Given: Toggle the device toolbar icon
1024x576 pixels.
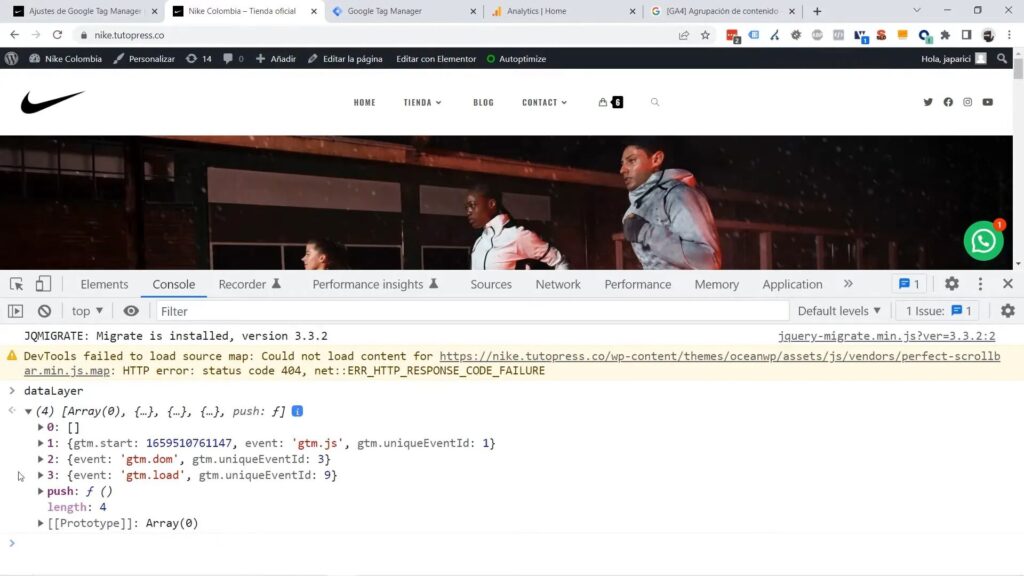Looking at the screenshot, I should click(43, 283).
